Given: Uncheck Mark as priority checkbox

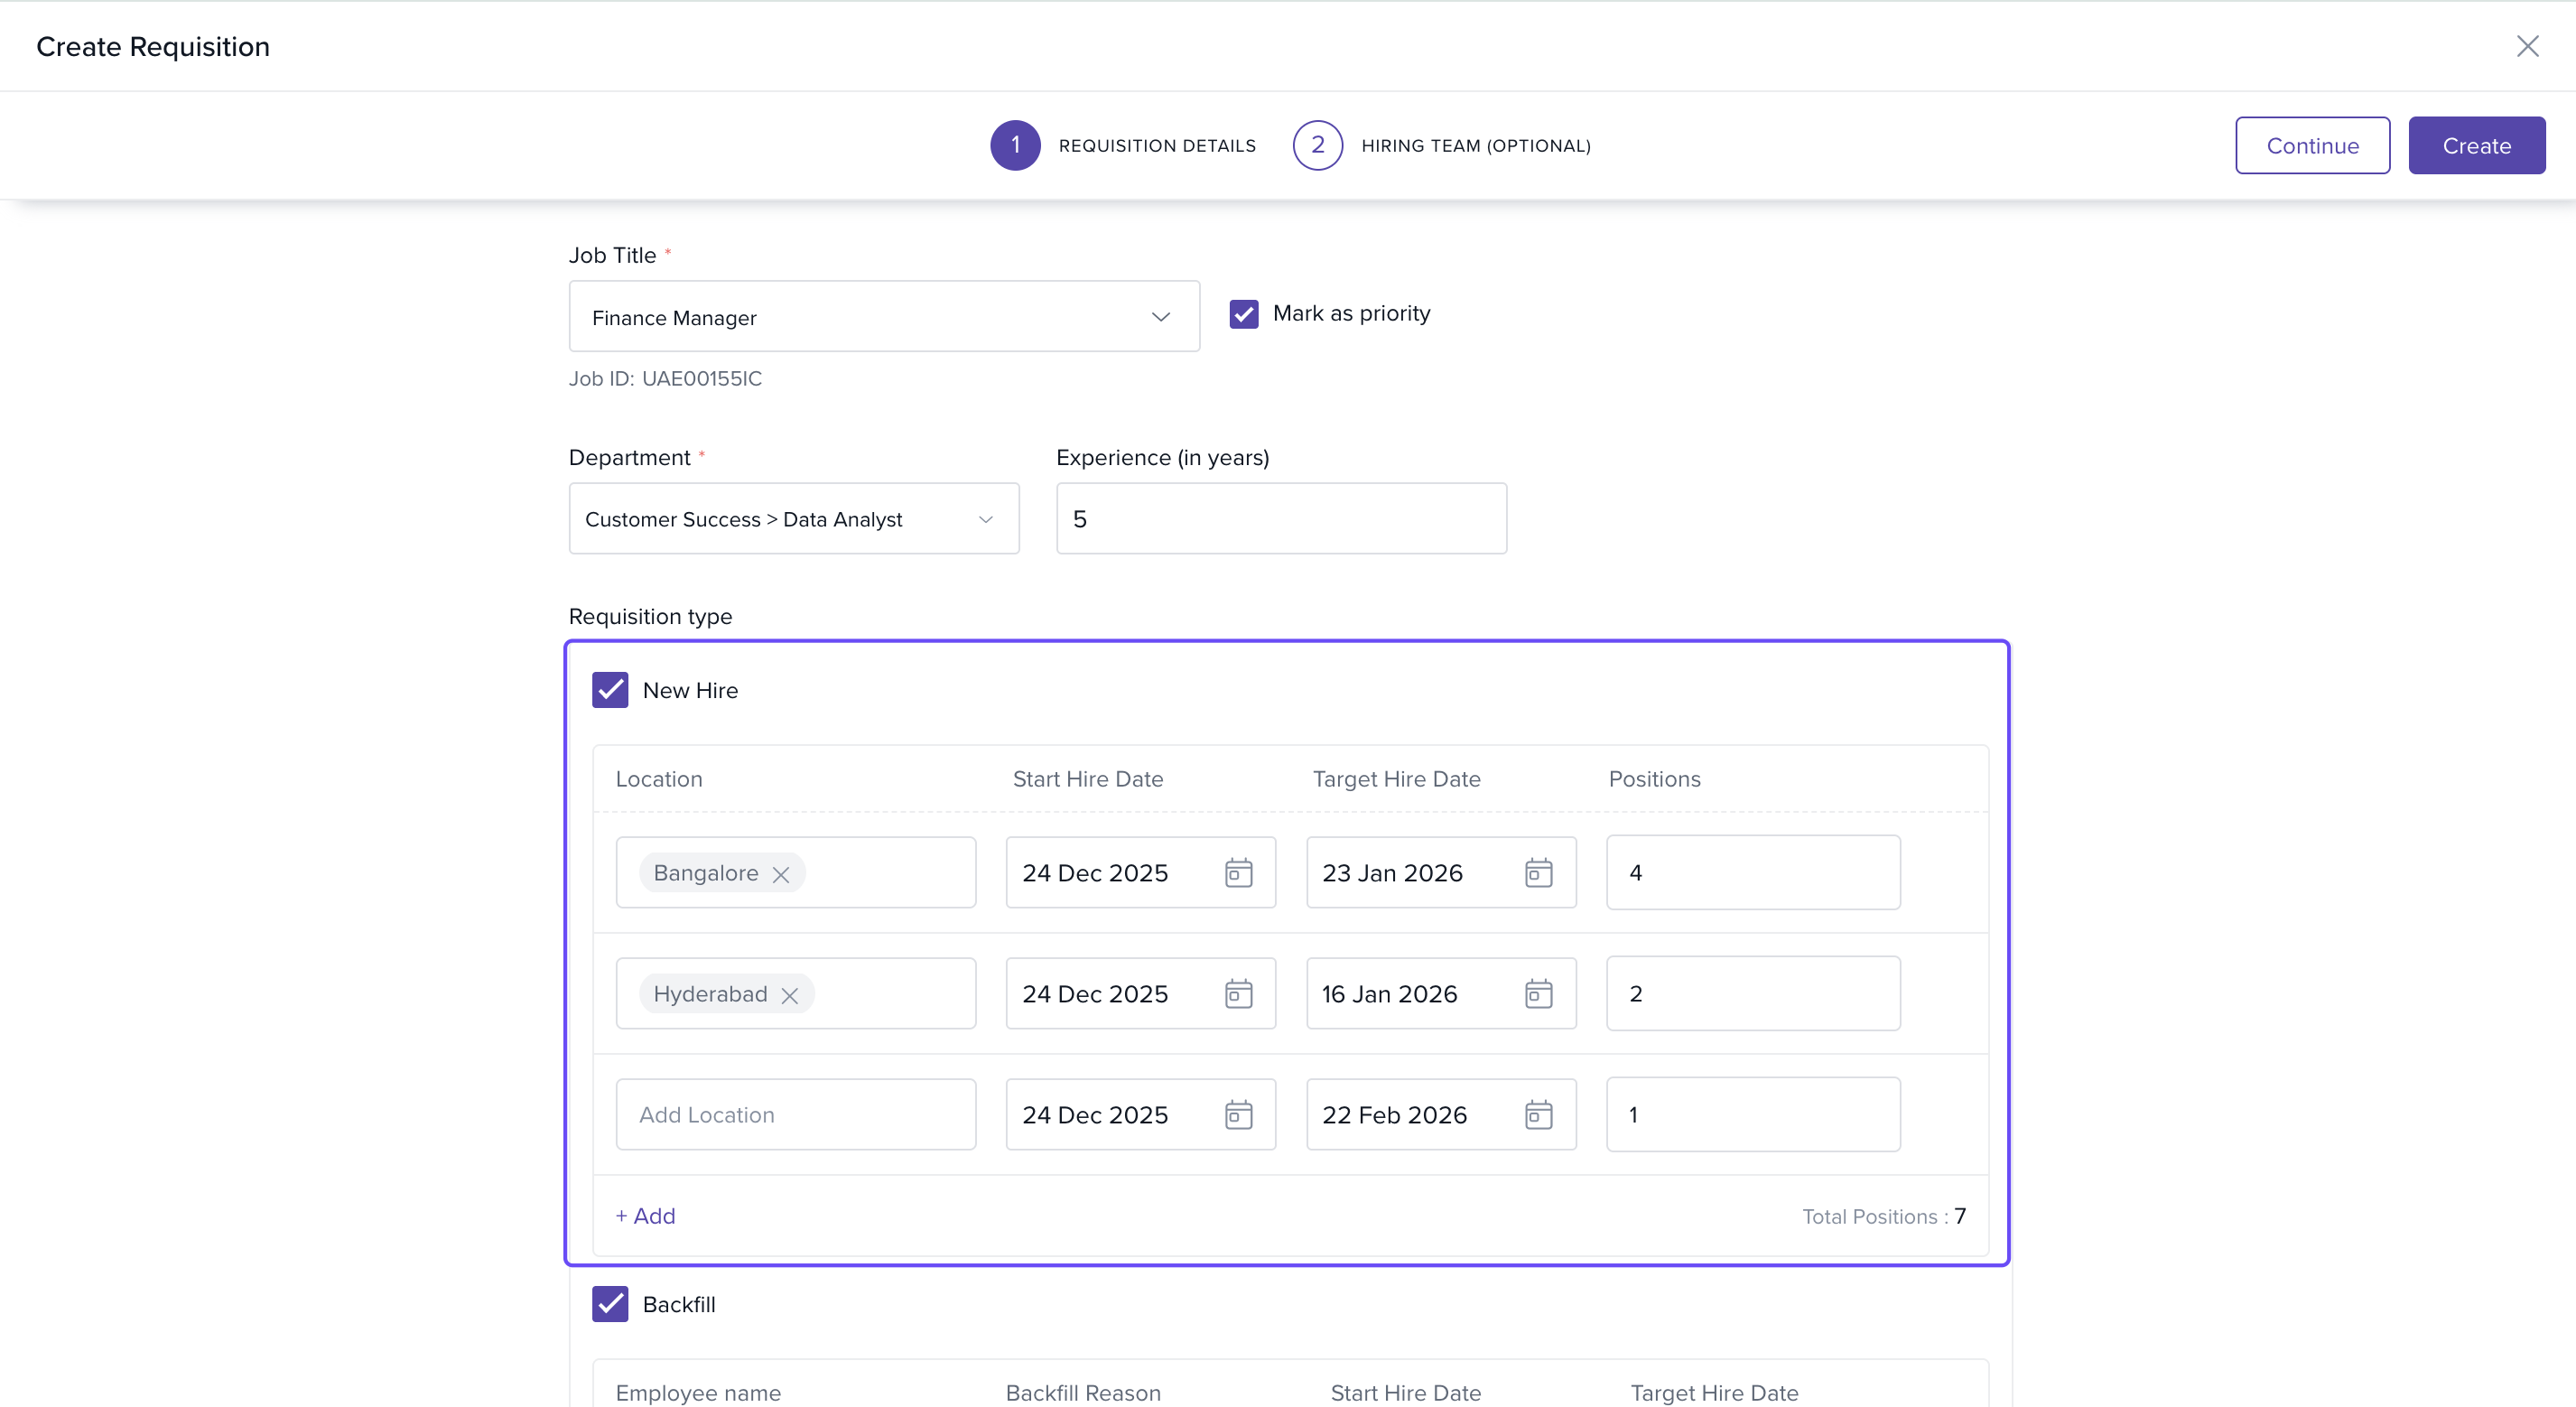Looking at the screenshot, I should pyautogui.click(x=1243, y=314).
